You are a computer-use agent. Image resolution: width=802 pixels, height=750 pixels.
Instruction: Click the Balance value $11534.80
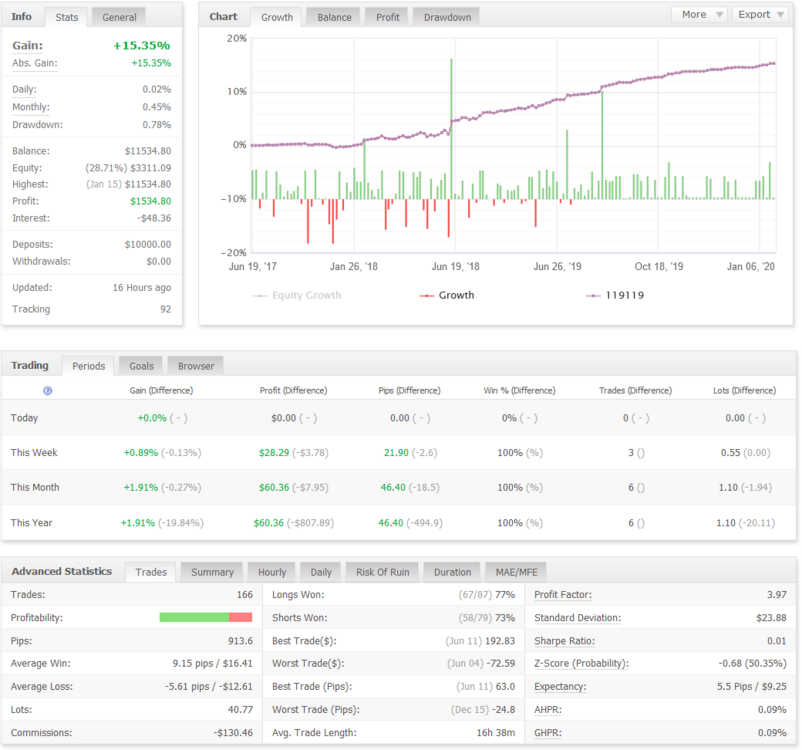point(148,151)
